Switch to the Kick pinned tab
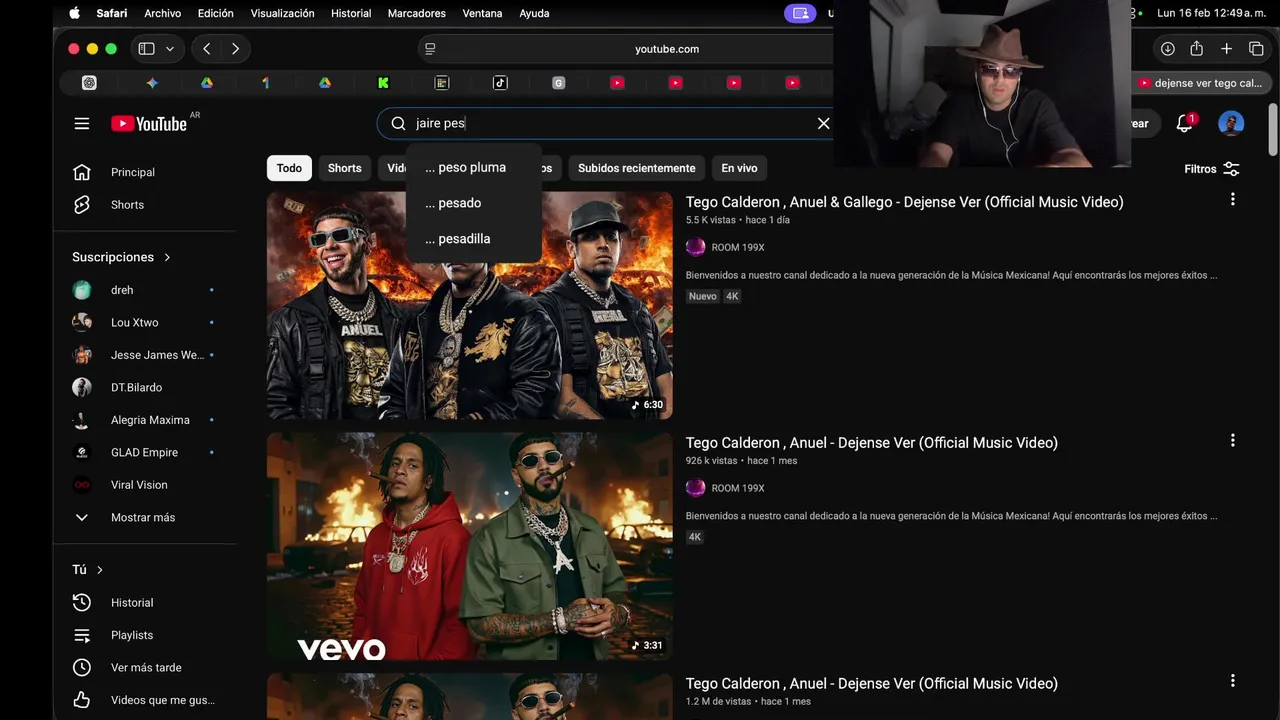Viewport: 1280px width, 720px height. (x=383, y=83)
